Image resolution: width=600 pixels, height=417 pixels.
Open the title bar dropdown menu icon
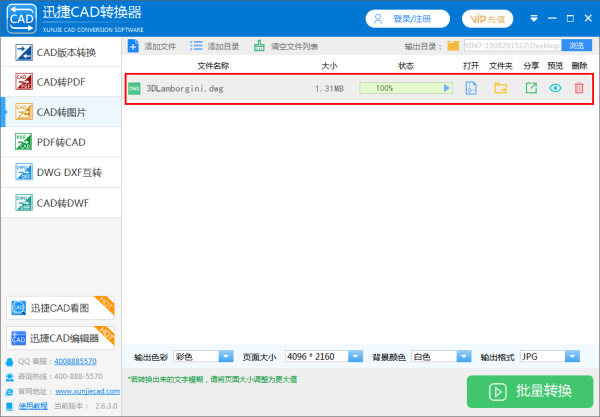[x=534, y=18]
